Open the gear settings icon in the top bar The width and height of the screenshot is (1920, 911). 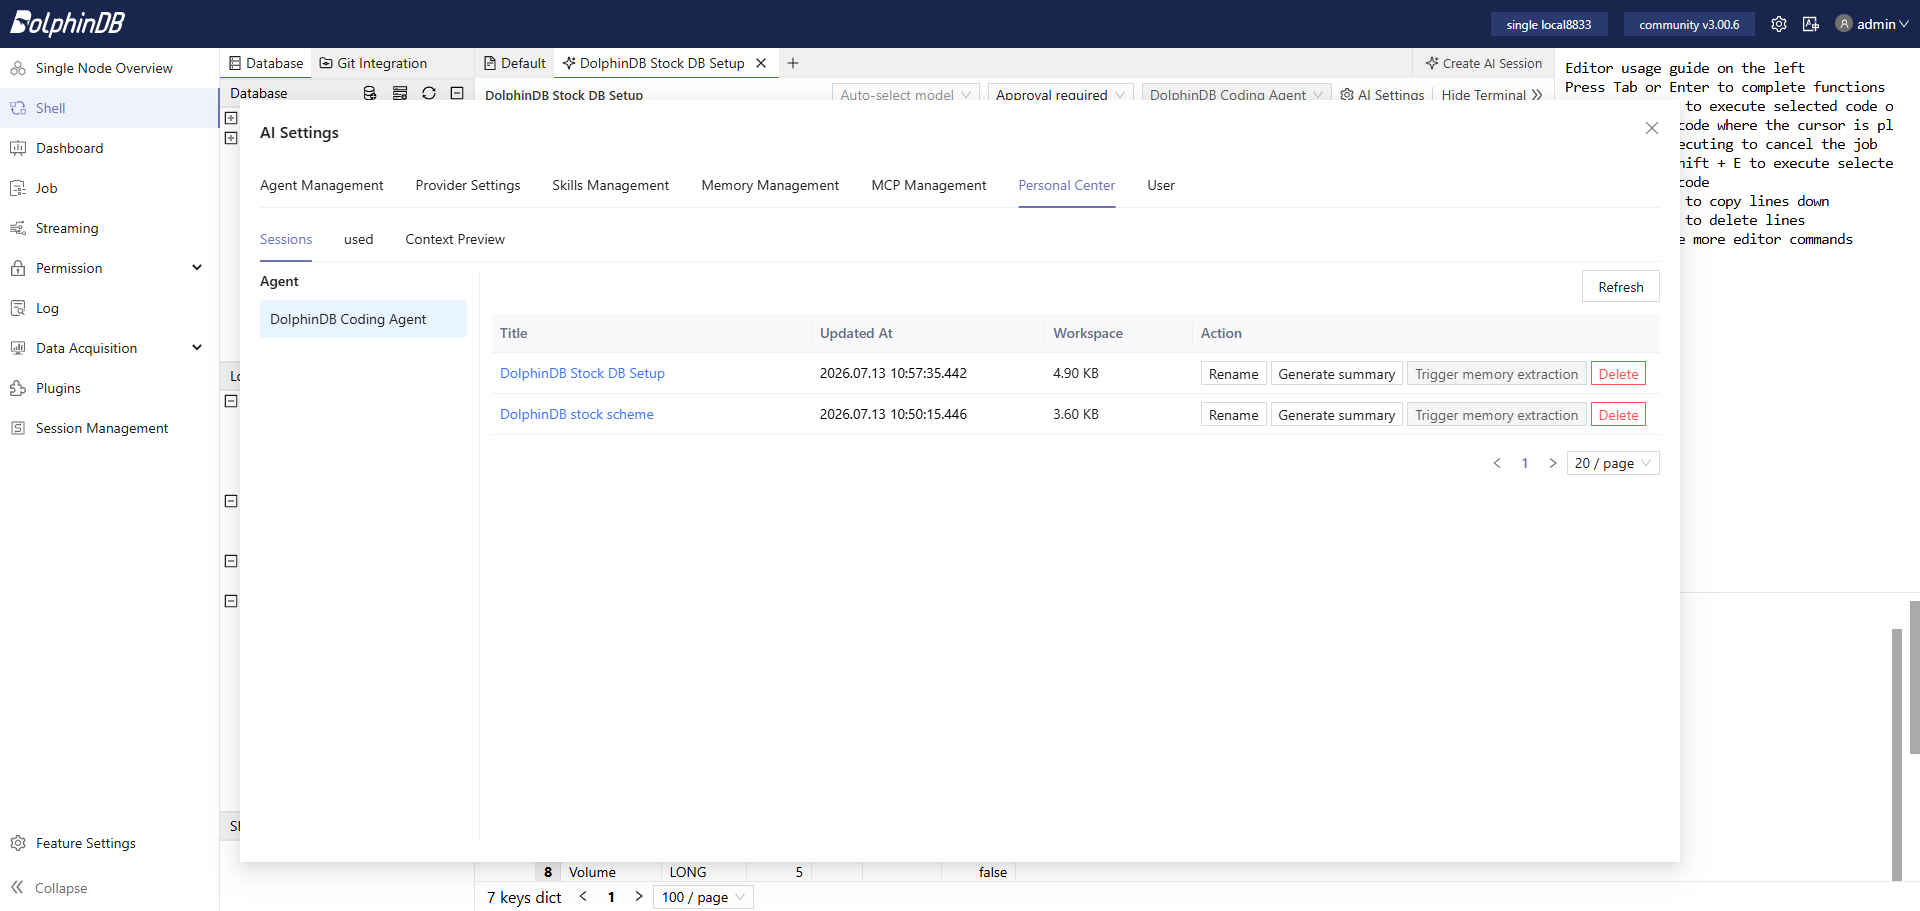(1779, 24)
